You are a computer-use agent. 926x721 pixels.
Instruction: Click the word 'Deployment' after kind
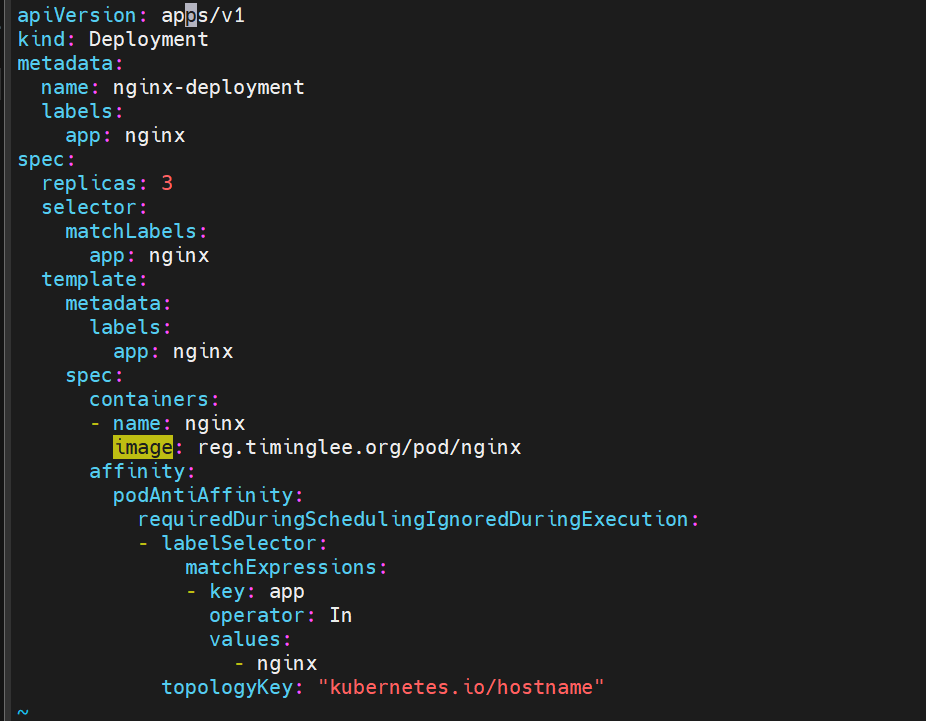149,40
